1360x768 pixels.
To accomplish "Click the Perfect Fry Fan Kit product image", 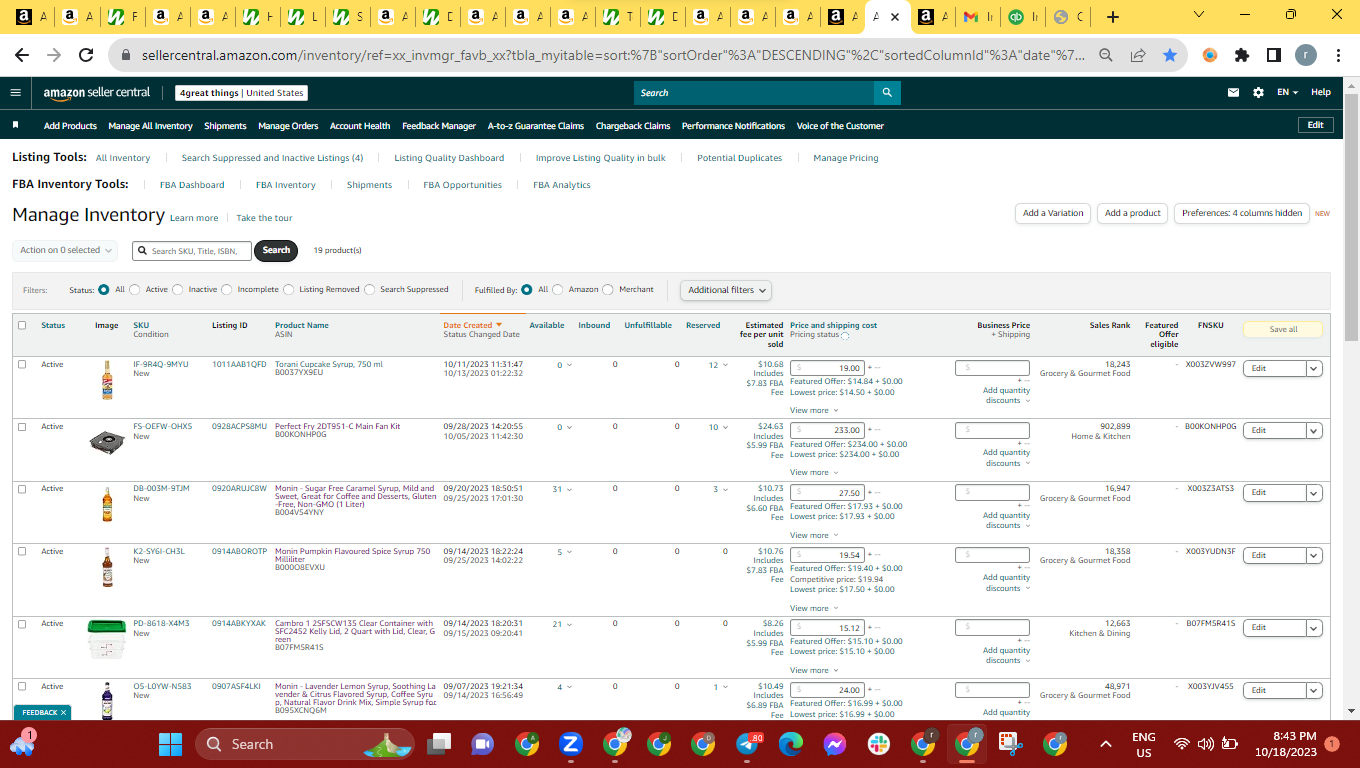I will click(x=107, y=440).
